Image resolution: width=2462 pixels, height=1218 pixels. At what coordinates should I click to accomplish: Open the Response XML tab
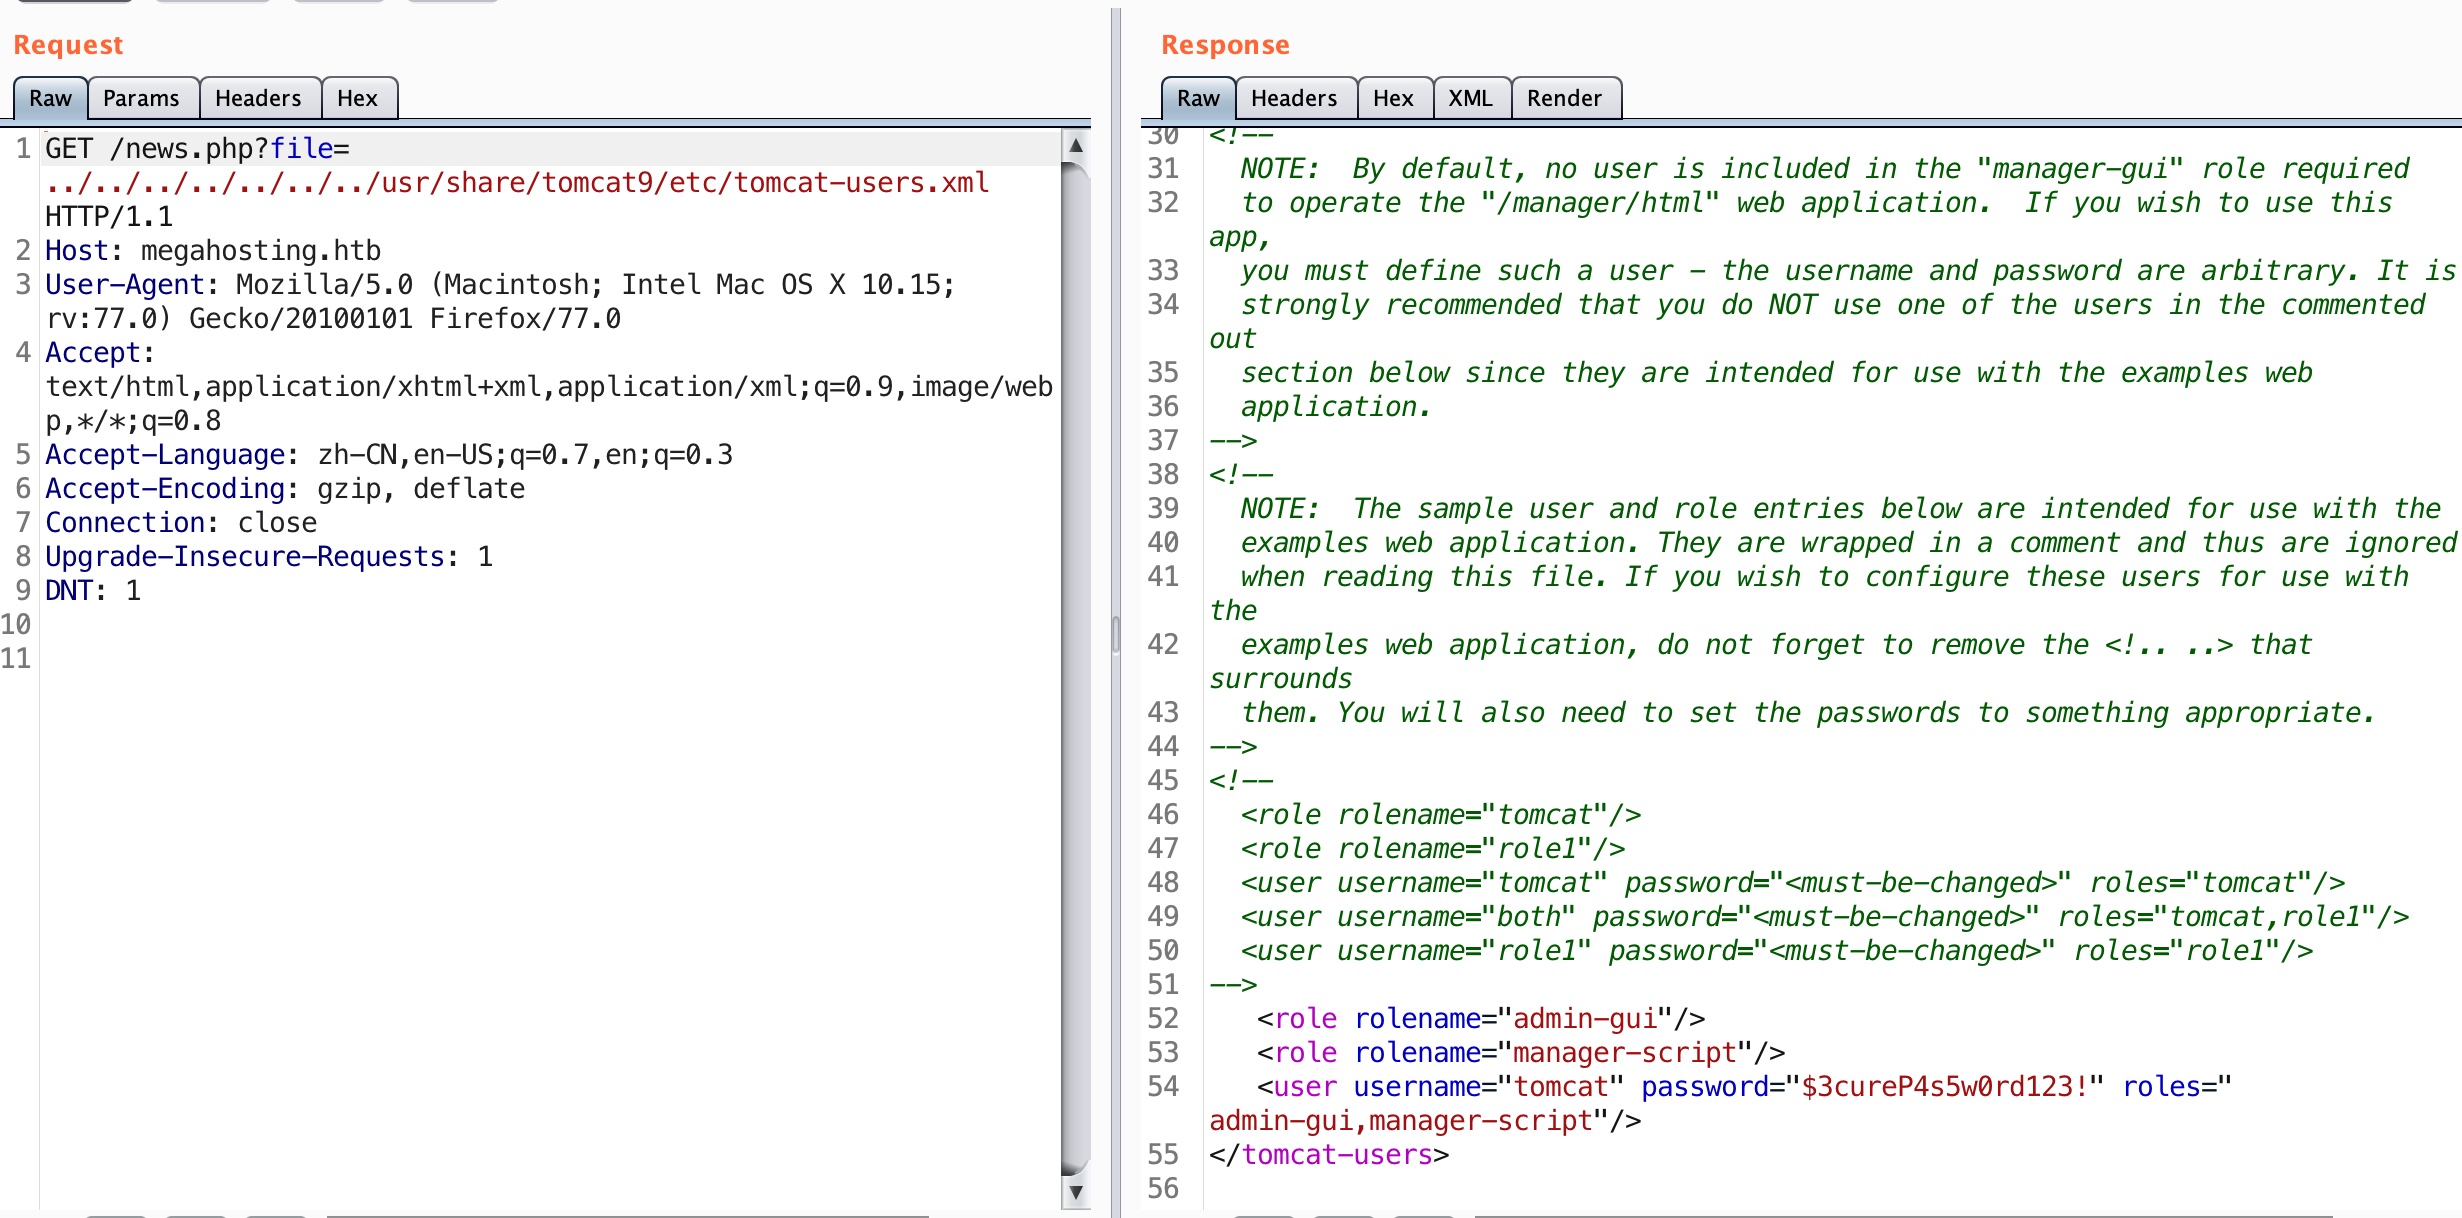(x=1470, y=98)
